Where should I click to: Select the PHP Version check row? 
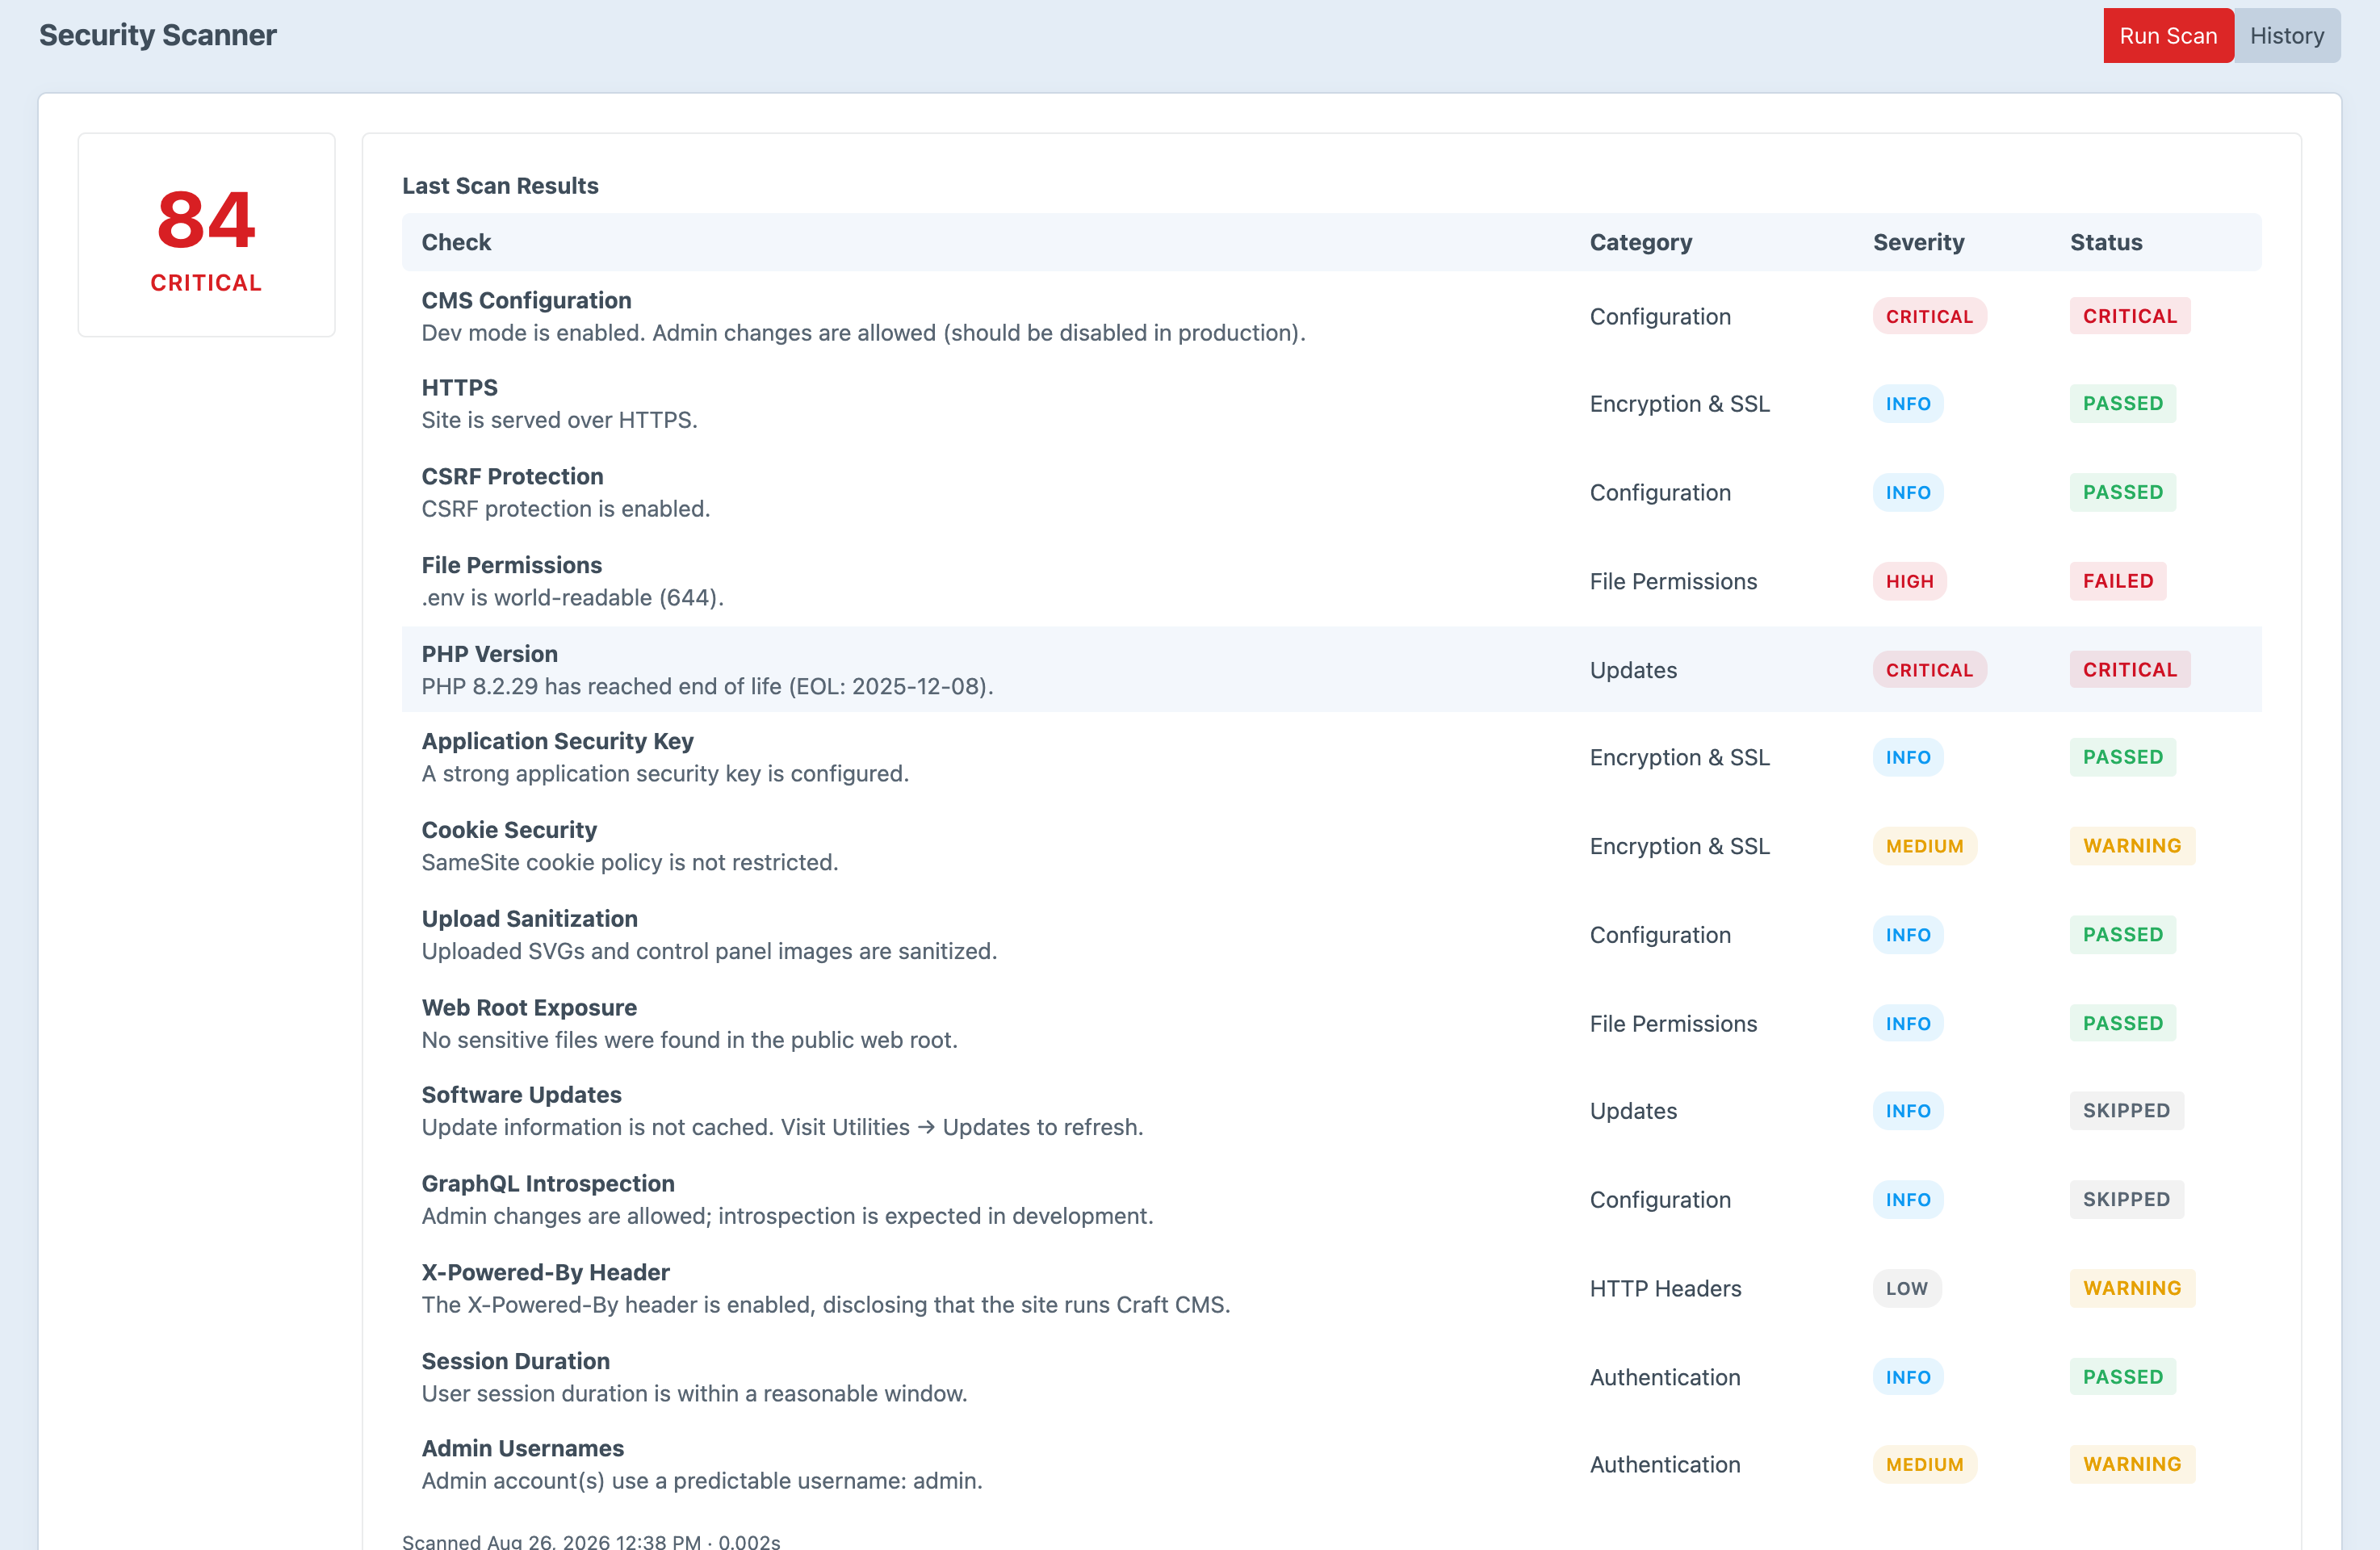click(1331, 669)
